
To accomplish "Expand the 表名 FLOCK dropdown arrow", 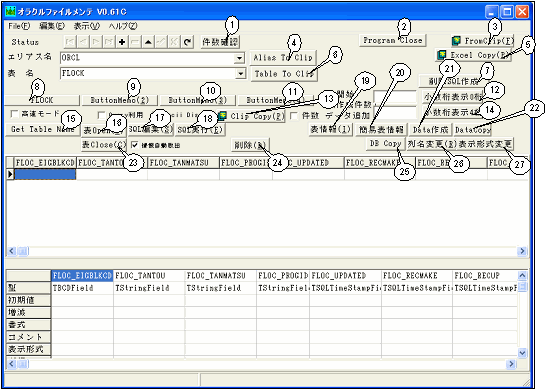I will tap(240, 74).
